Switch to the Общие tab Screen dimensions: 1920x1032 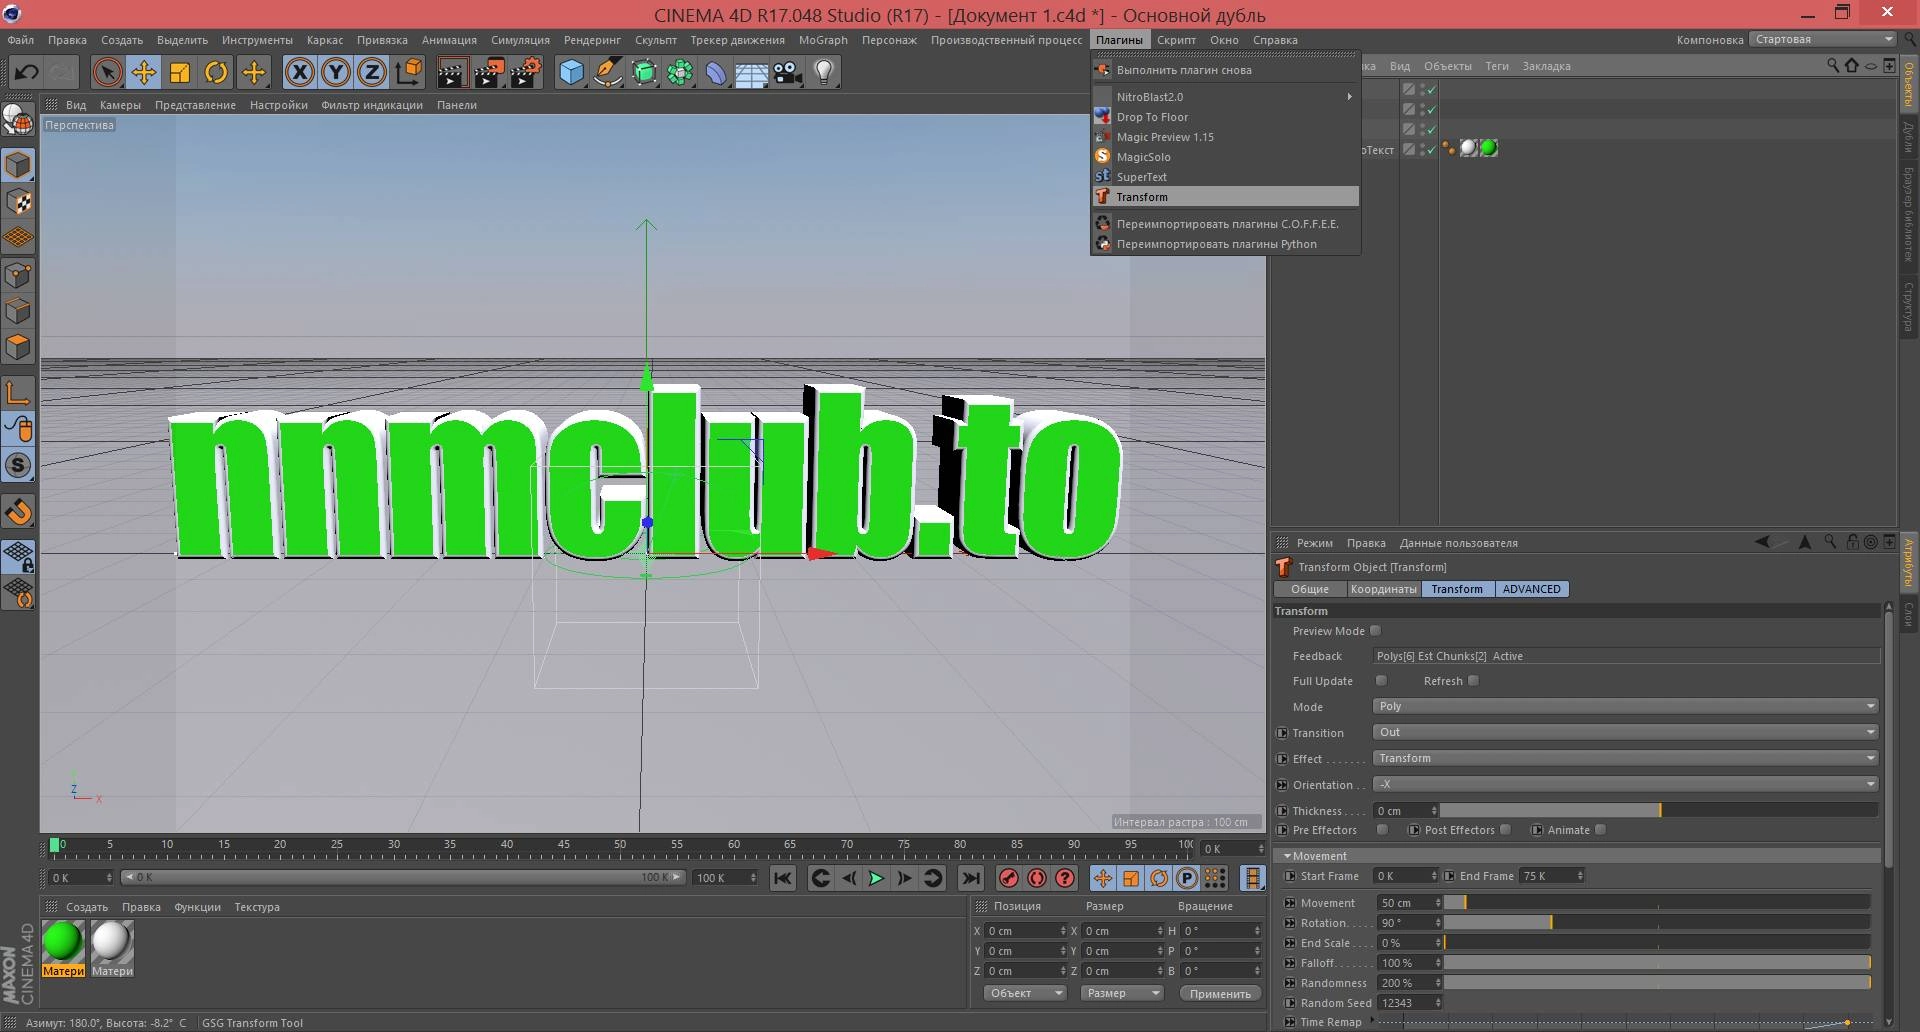[1309, 589]
